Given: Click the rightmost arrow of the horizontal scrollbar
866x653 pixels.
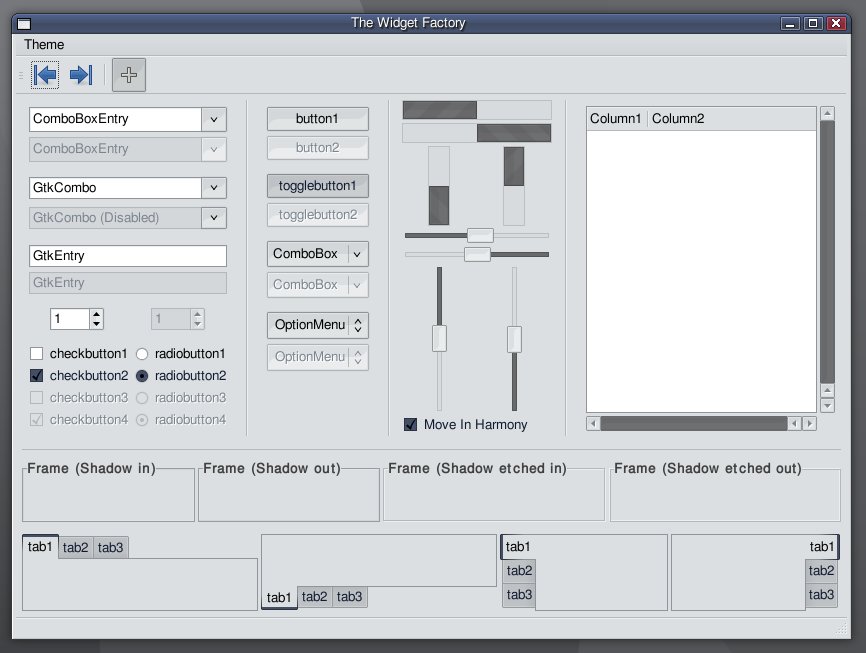Looking at the screenshot, I should point(810,424).
